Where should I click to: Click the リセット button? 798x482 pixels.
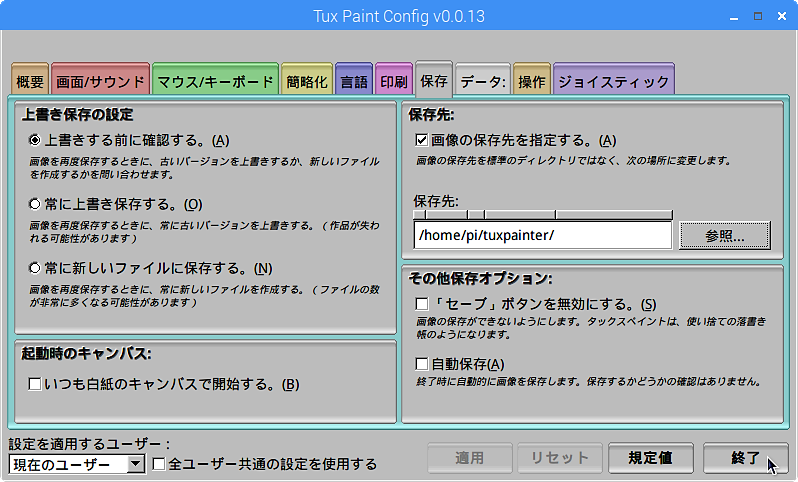tap(560, 458)
